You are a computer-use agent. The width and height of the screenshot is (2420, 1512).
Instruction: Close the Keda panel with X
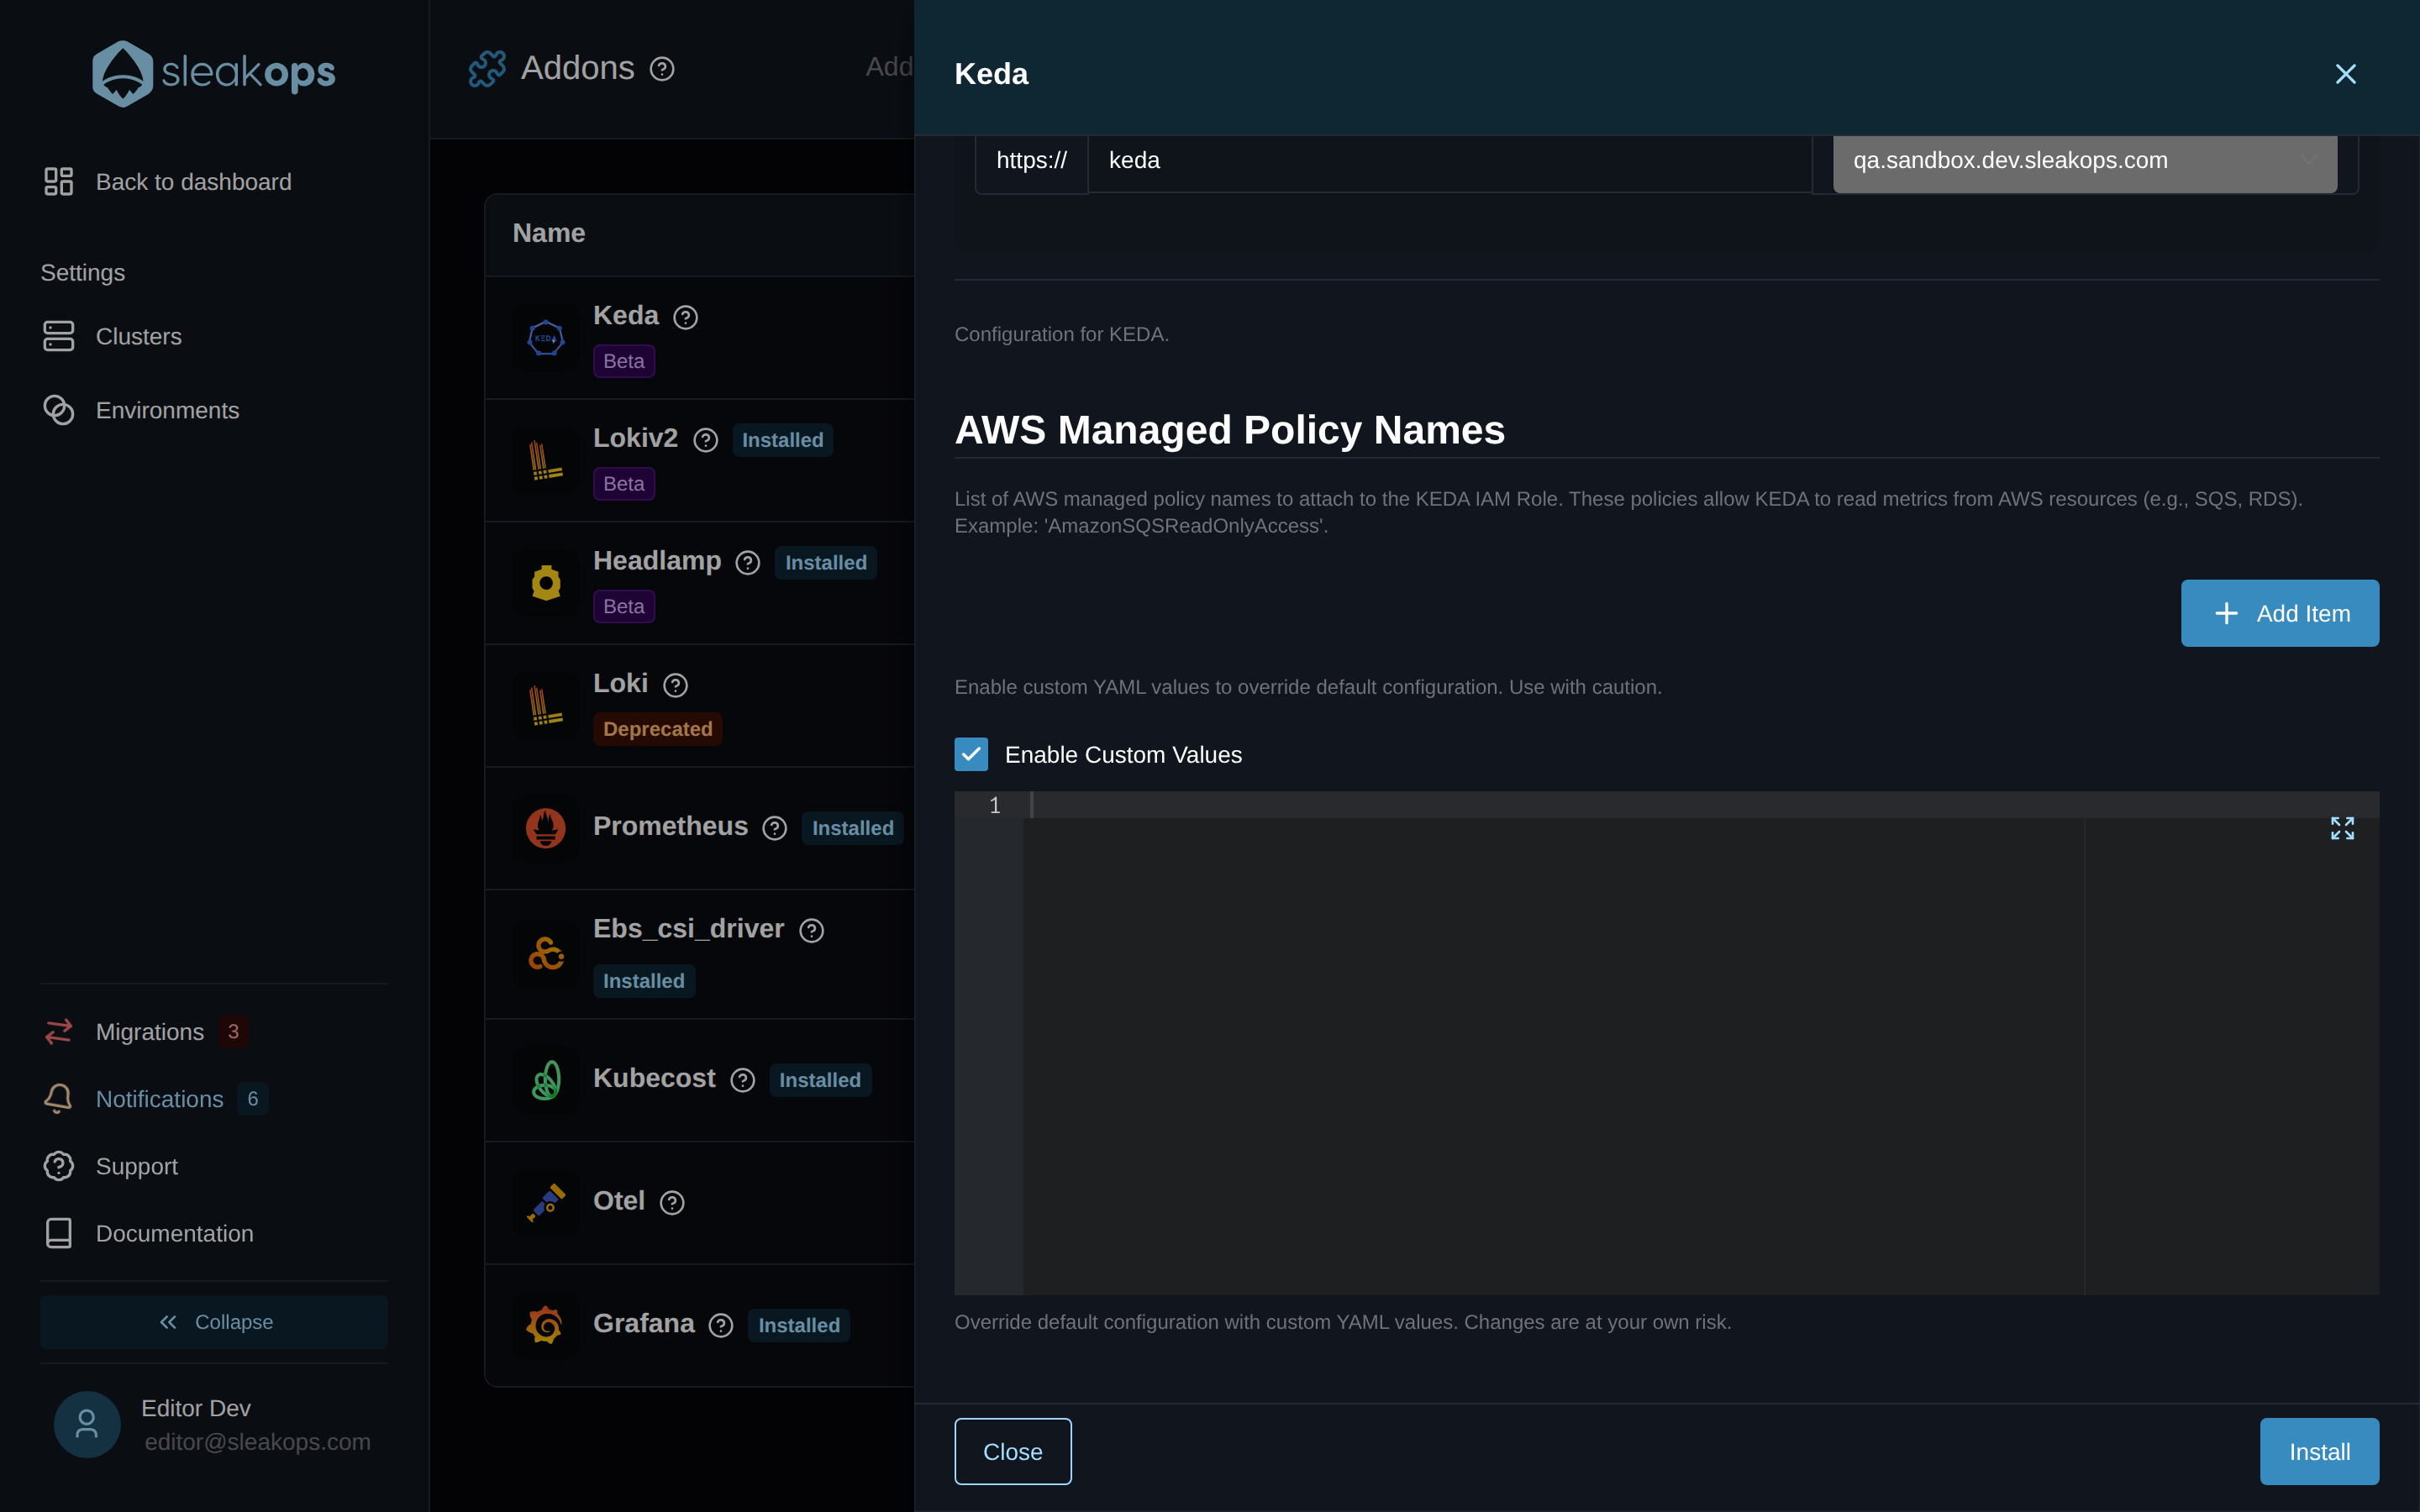(x=2345, y=74)
